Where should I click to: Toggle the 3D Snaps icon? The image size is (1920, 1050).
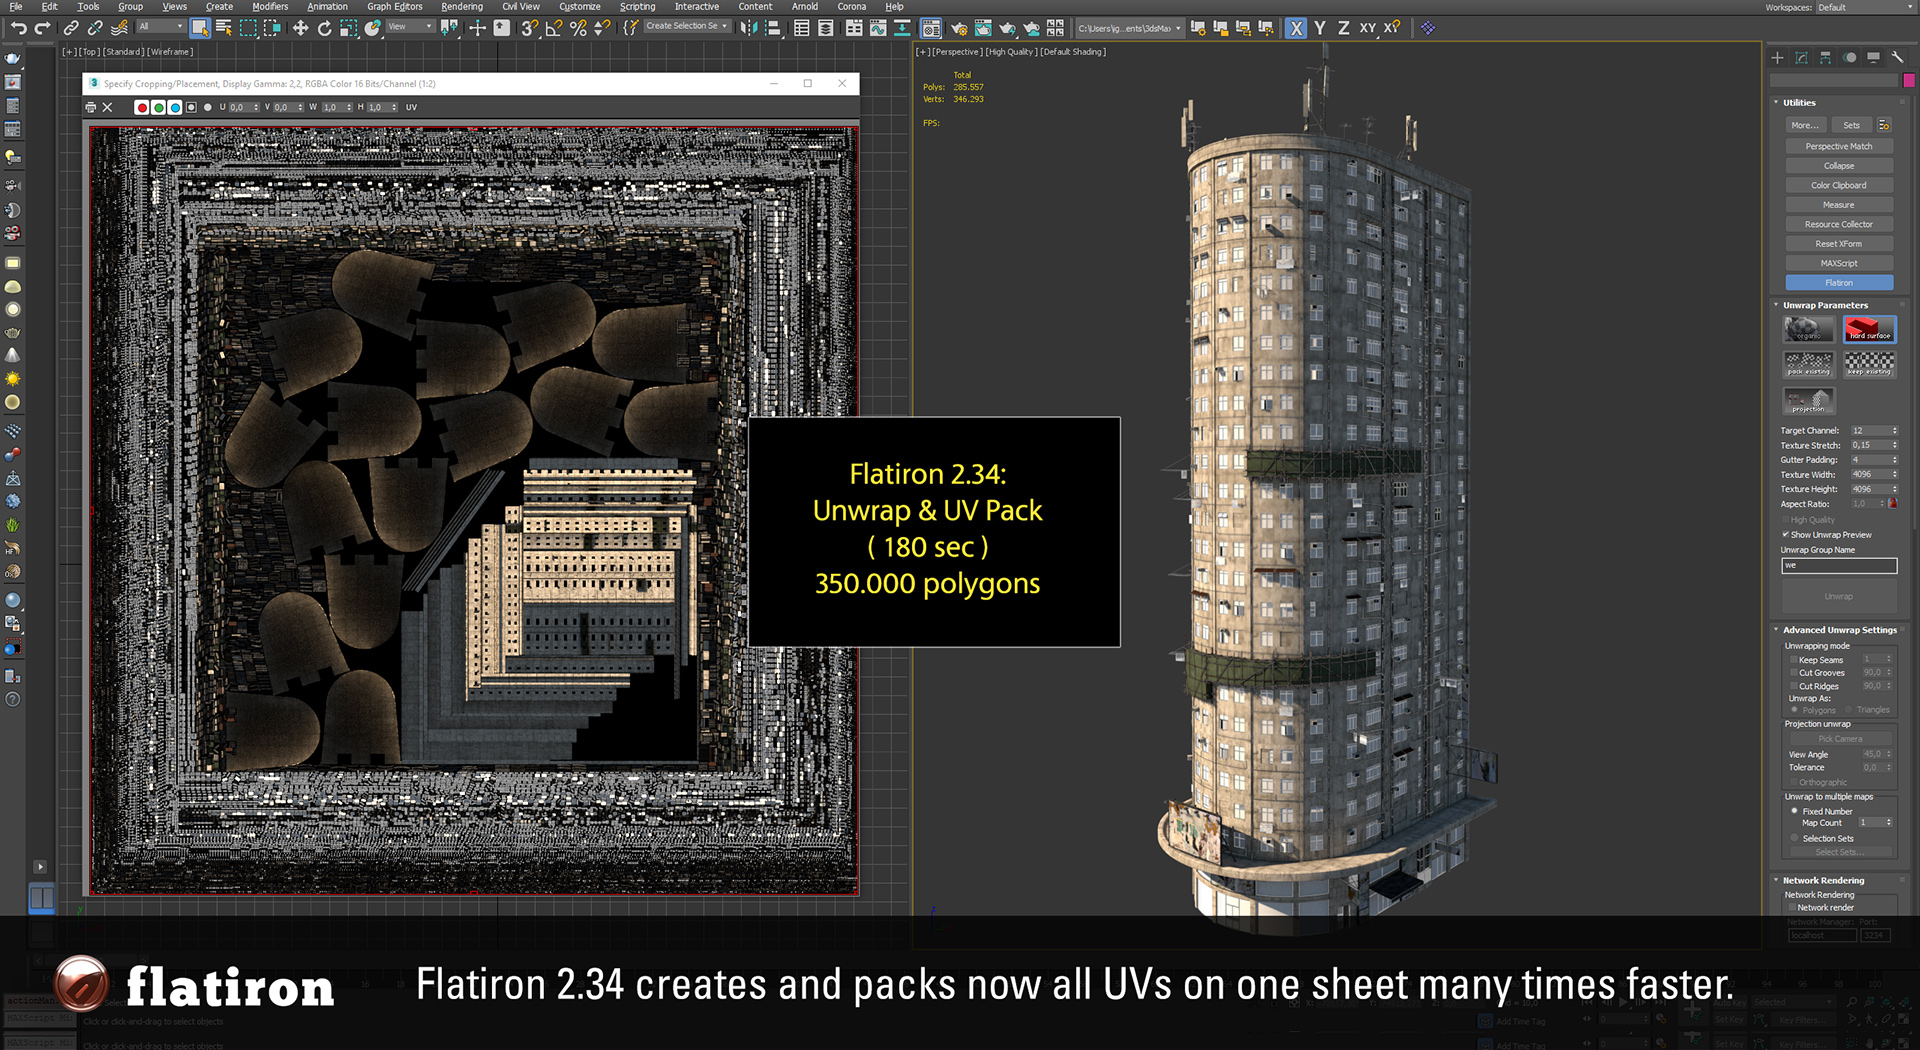coord(530,28)
